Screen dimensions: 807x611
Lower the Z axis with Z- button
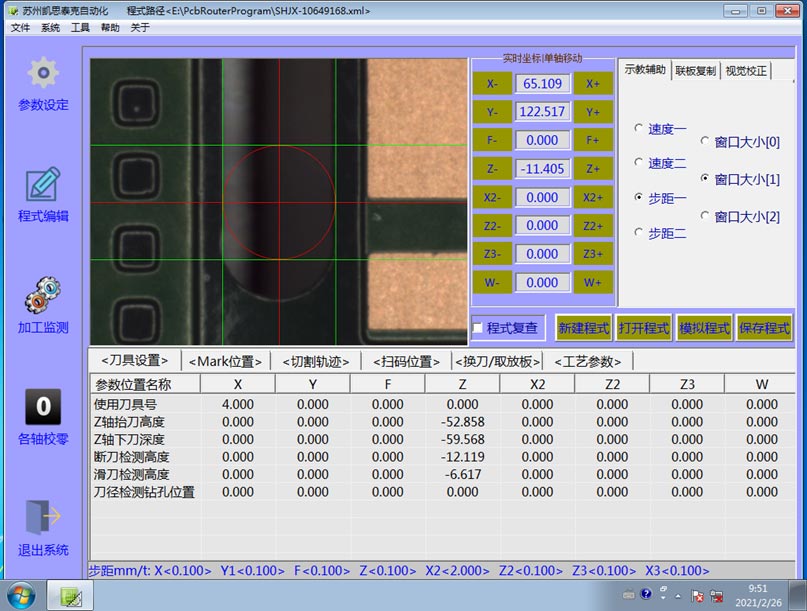coord(492,169)
